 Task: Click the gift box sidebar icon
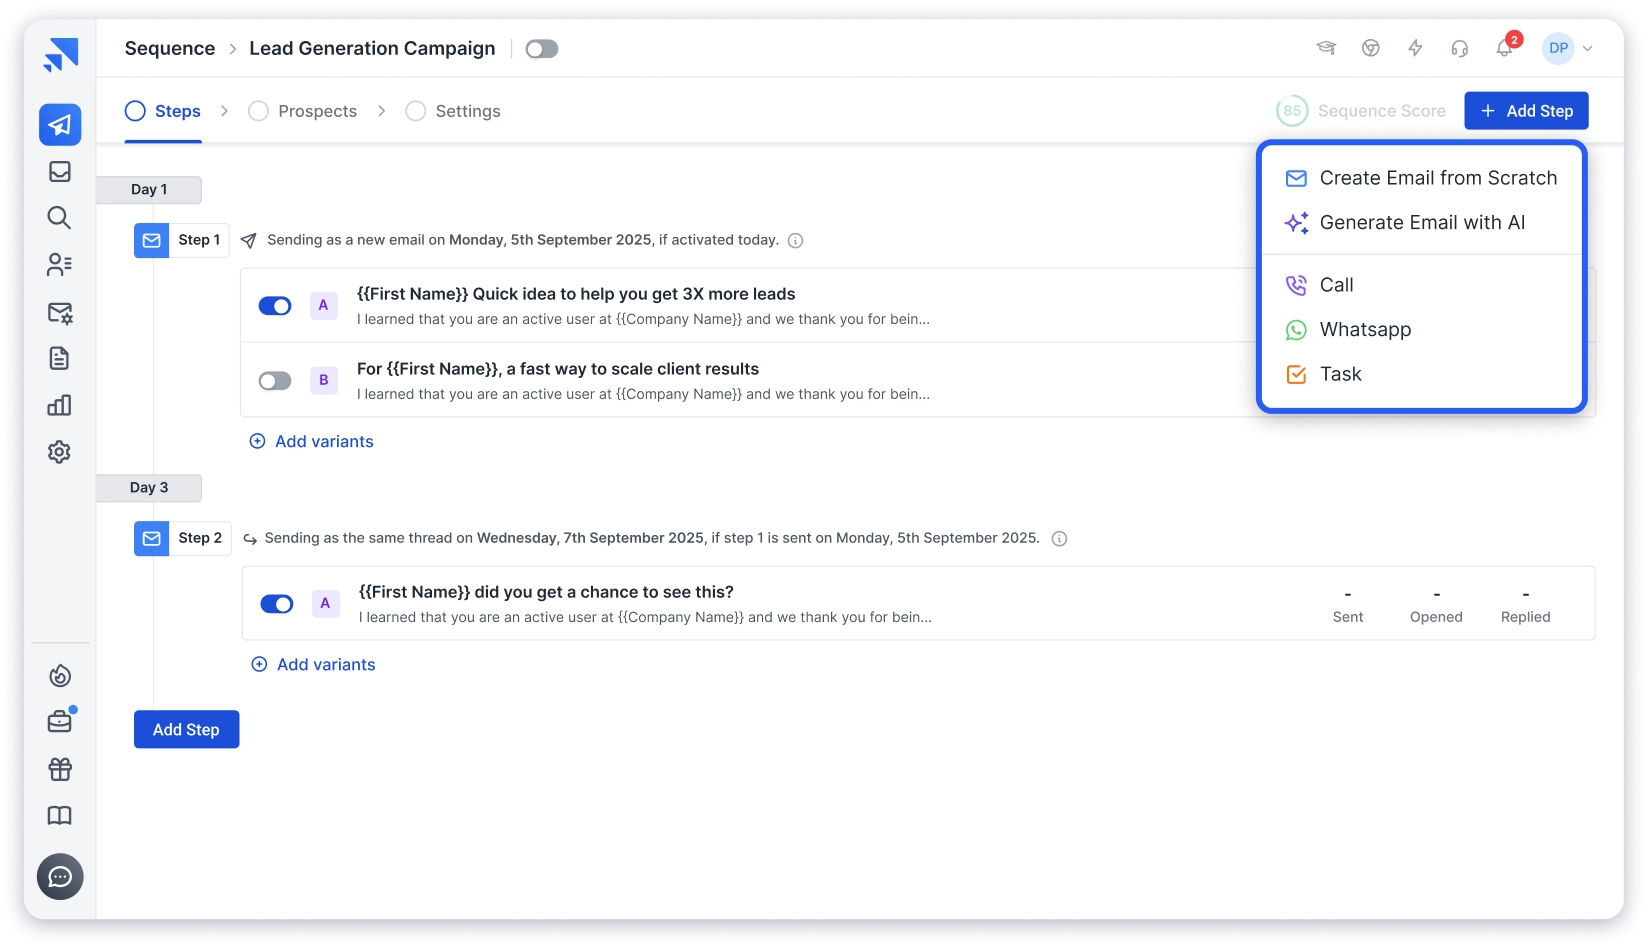point(60,769)
